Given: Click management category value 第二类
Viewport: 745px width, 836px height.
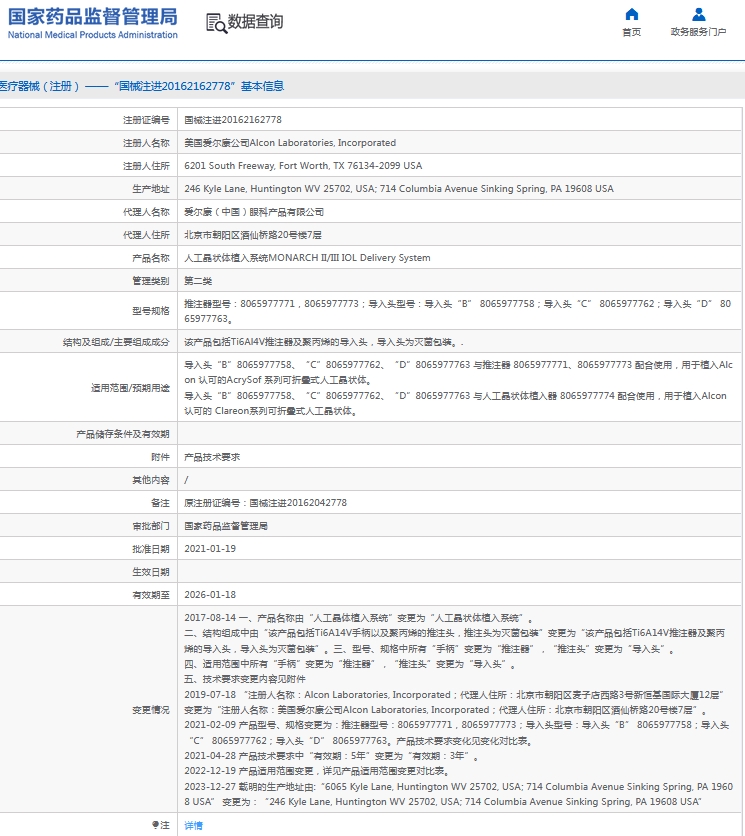Looking at the screenshot, I should point(198,281).
